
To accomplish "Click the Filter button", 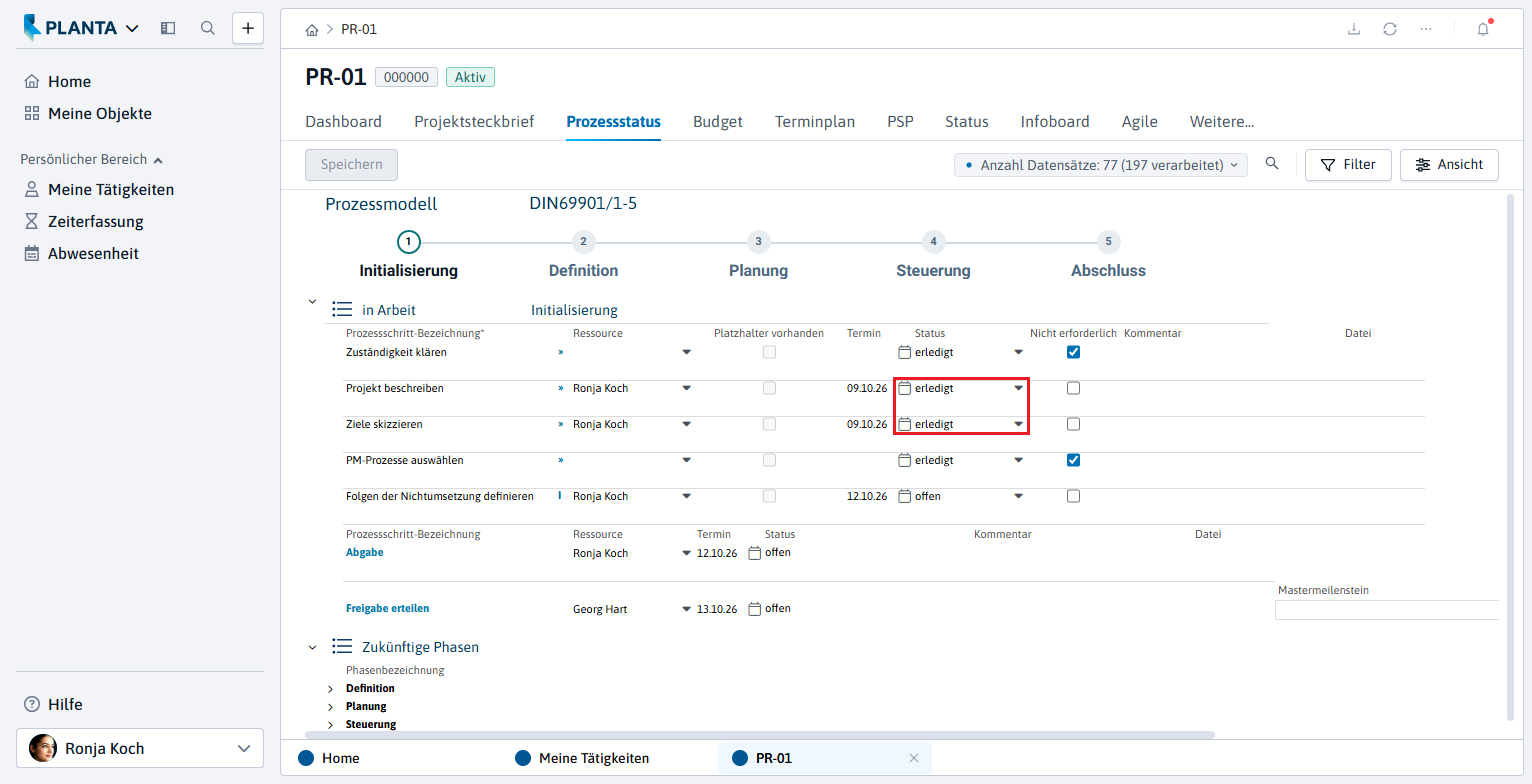I will coord(1348,165).
